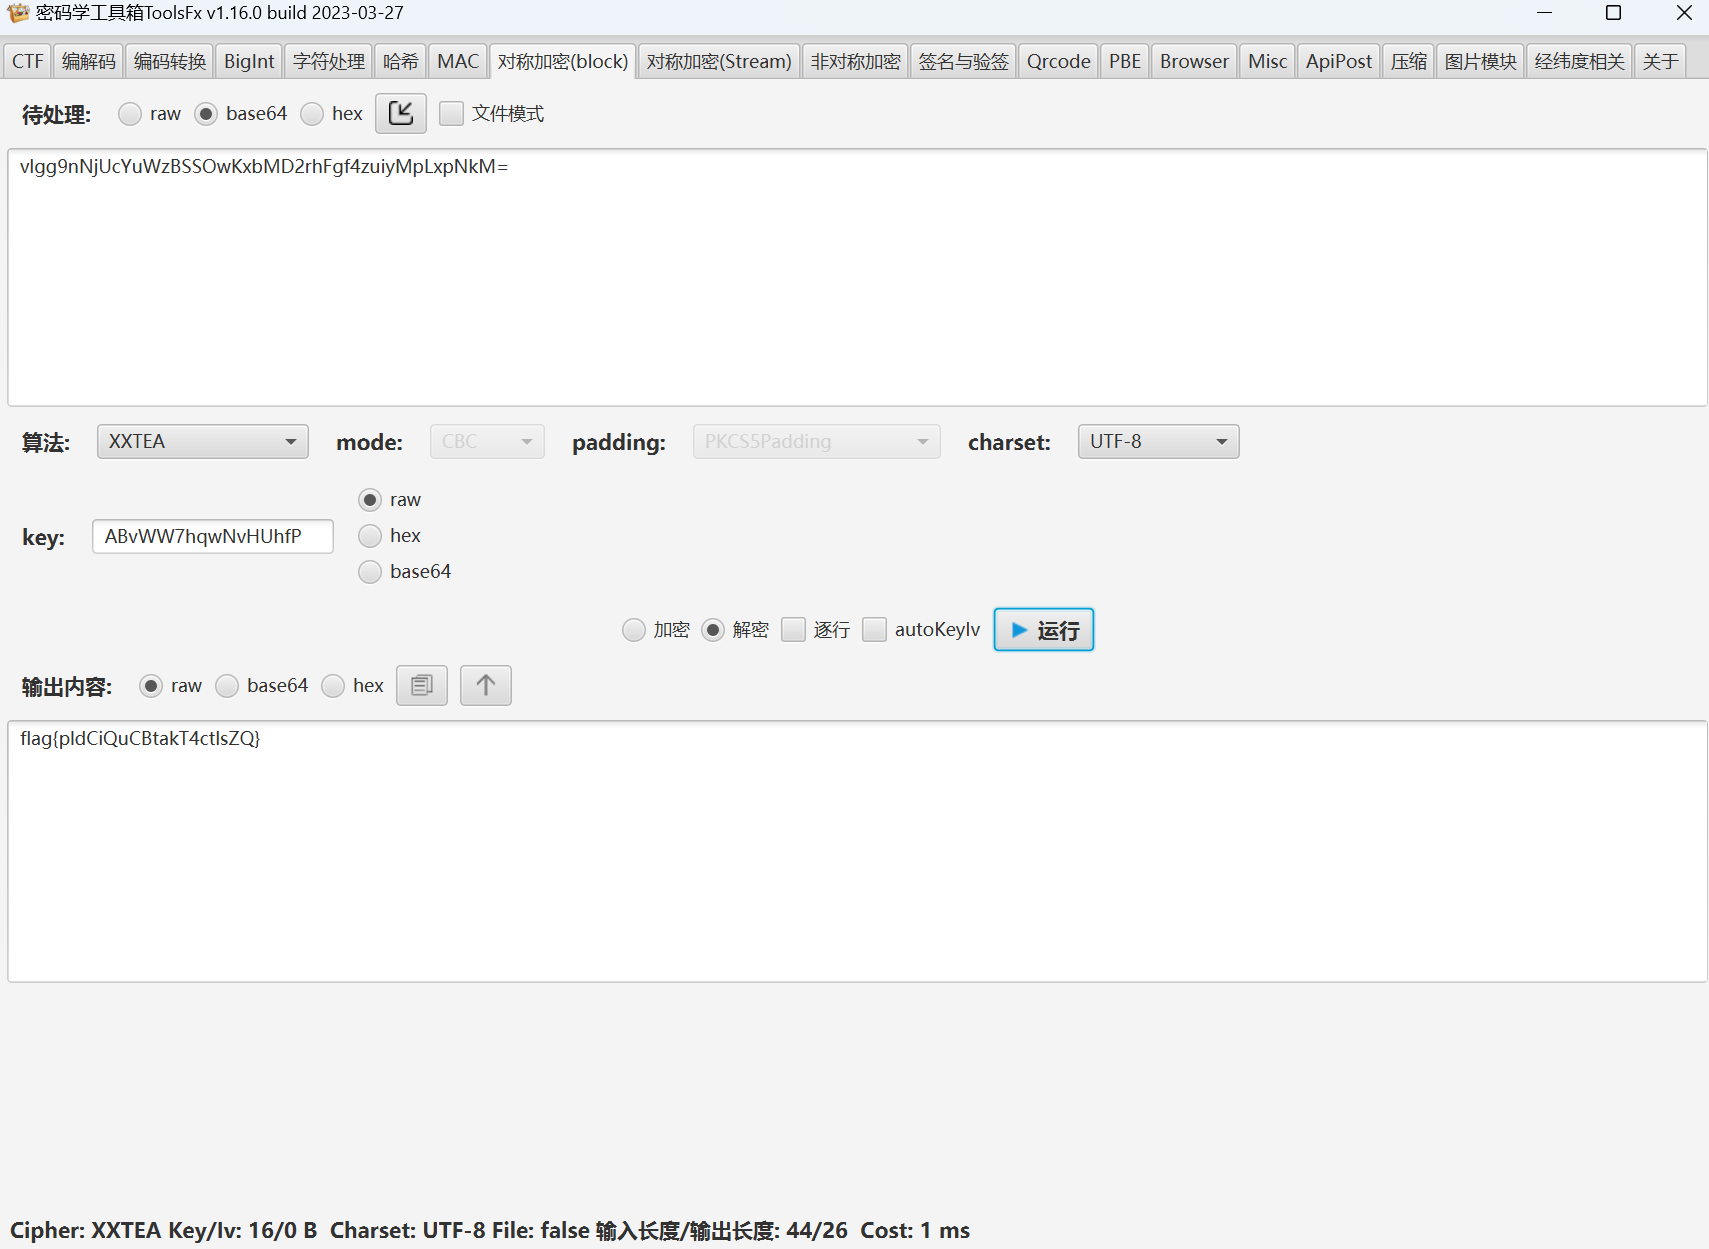Switch to the Browser tab
This screenshot has height=1249, width=1709.
point(1194,61)
